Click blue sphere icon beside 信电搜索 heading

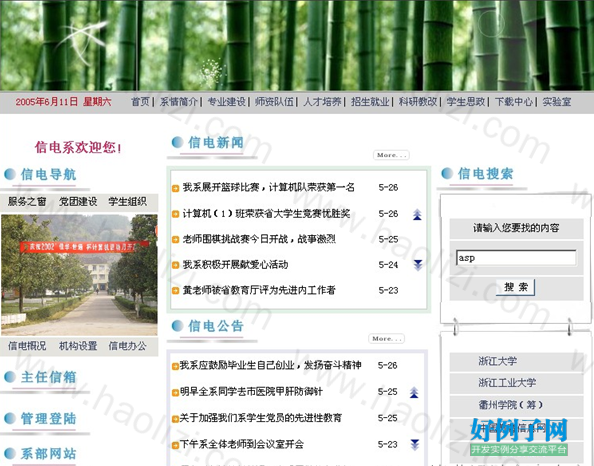coord(447,174)
